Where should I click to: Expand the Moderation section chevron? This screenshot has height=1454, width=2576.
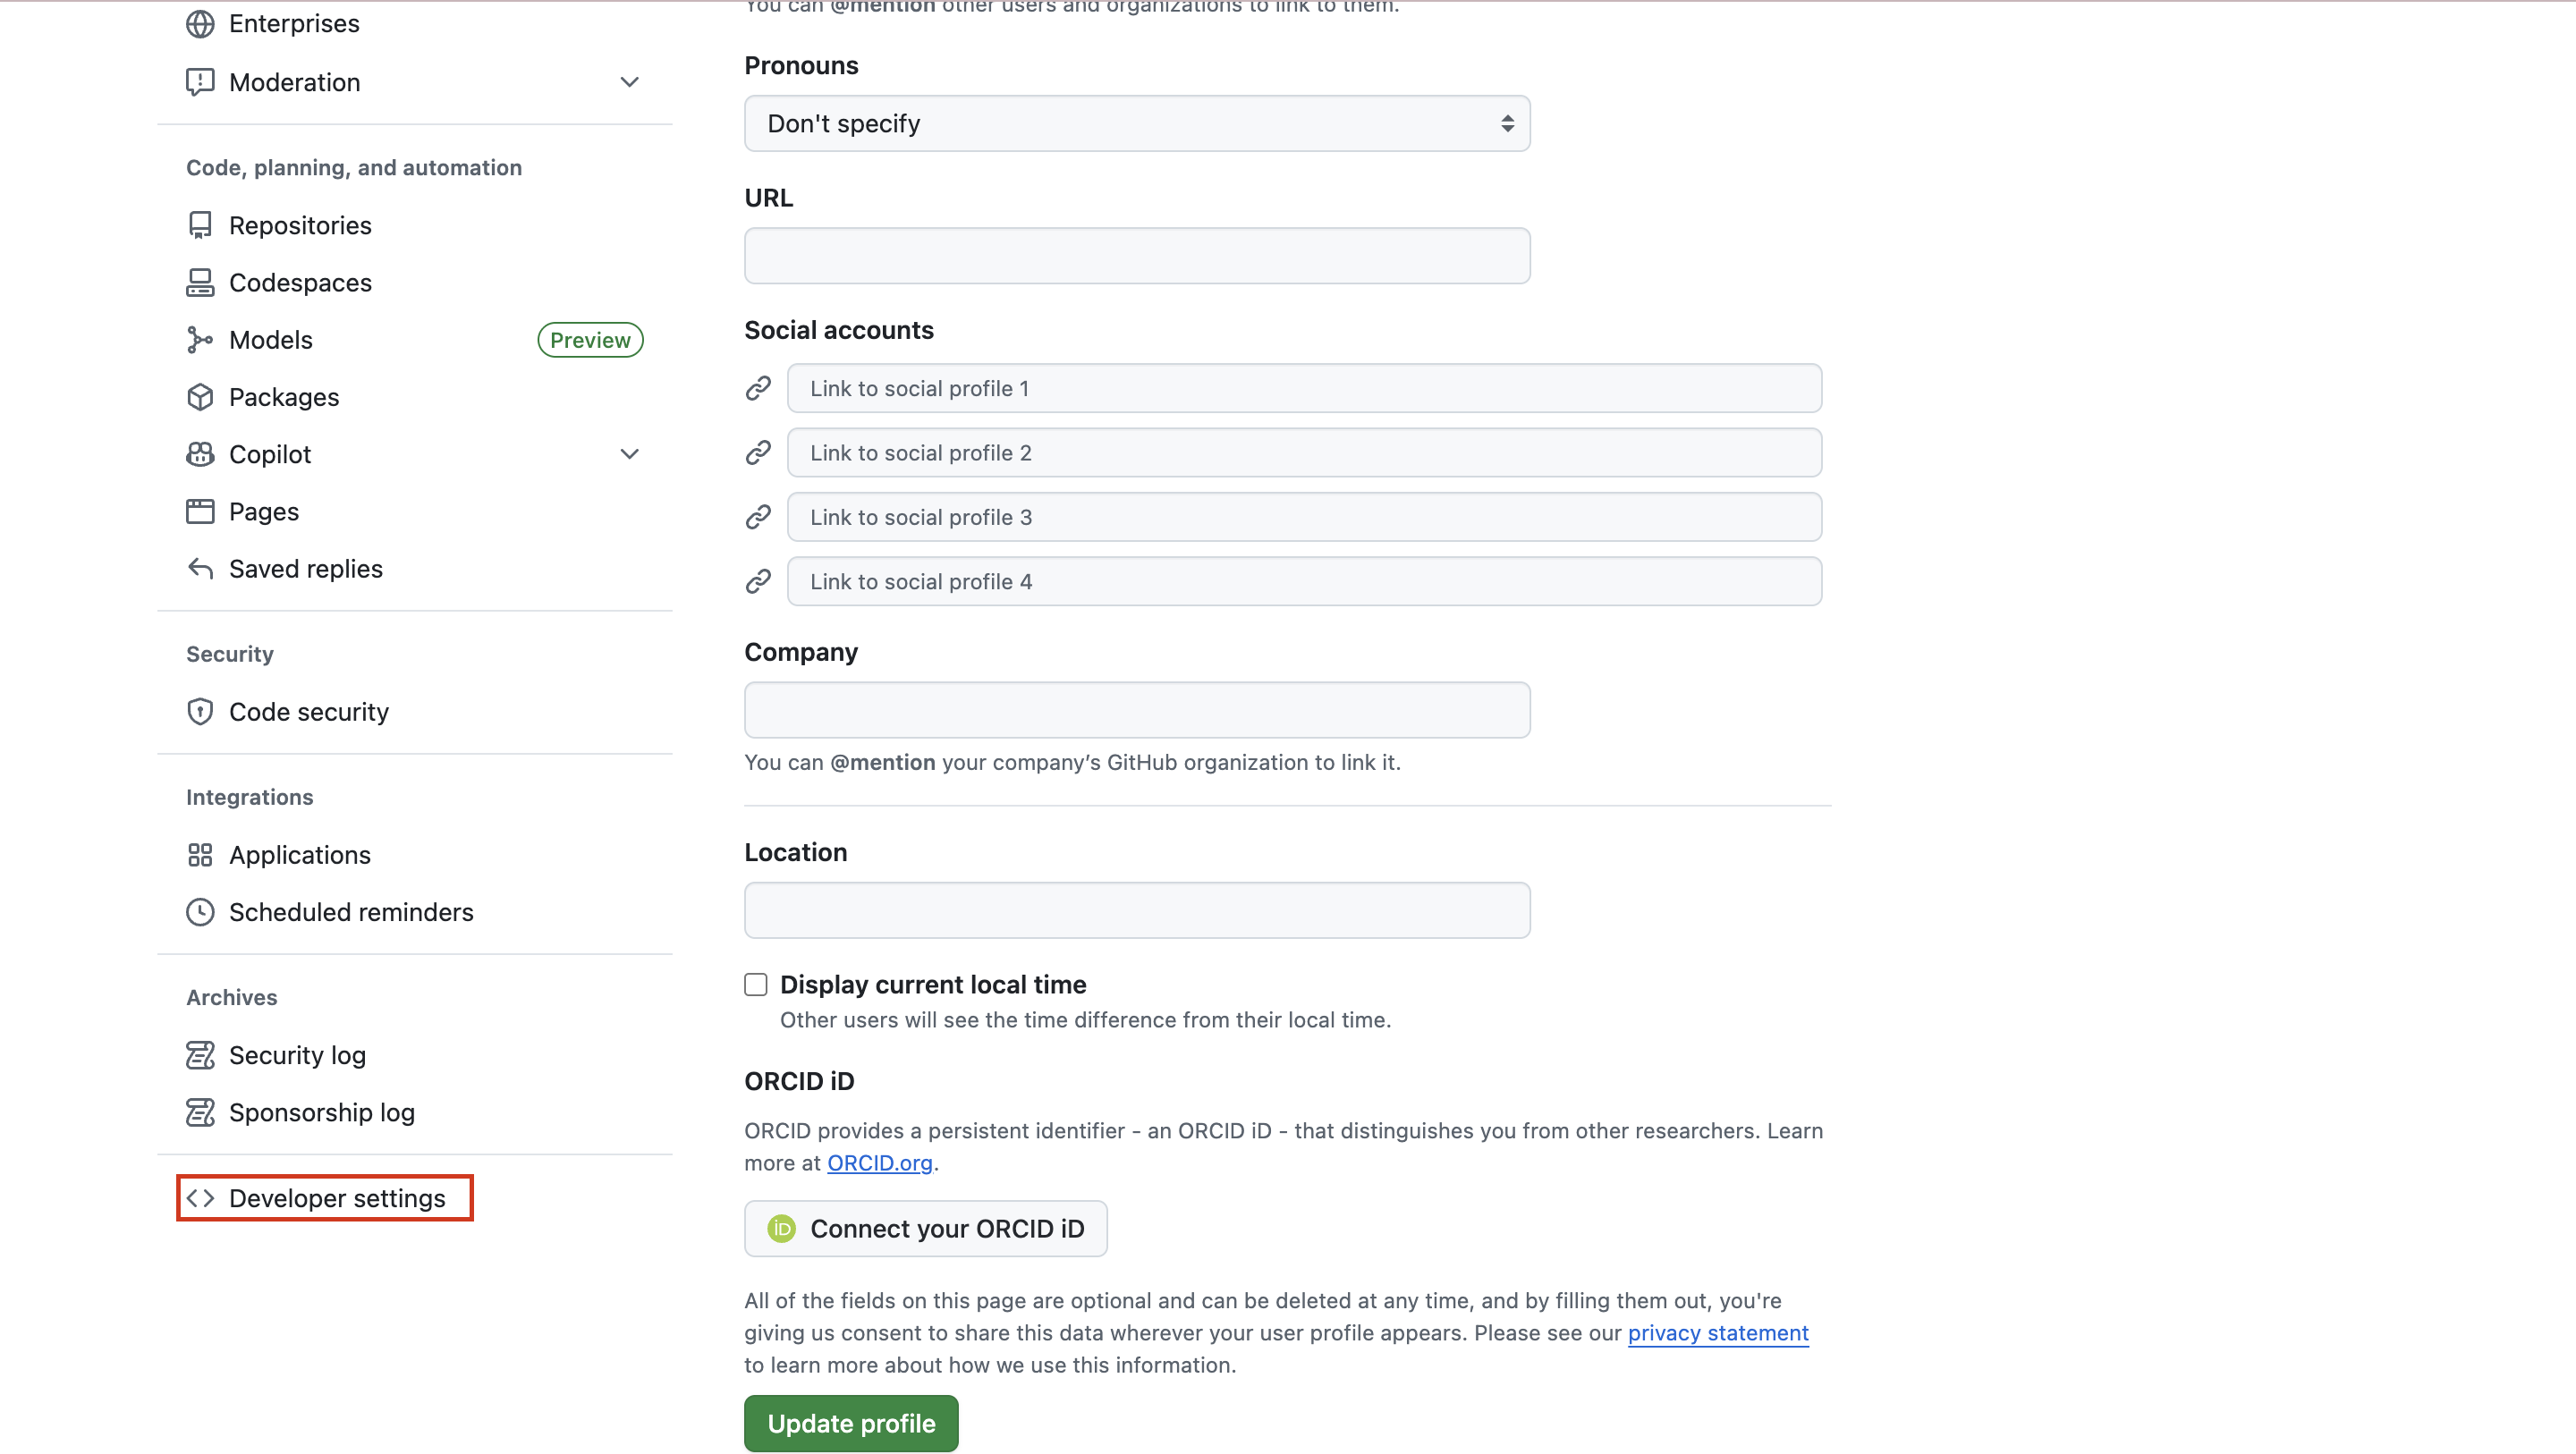(629, 82)
